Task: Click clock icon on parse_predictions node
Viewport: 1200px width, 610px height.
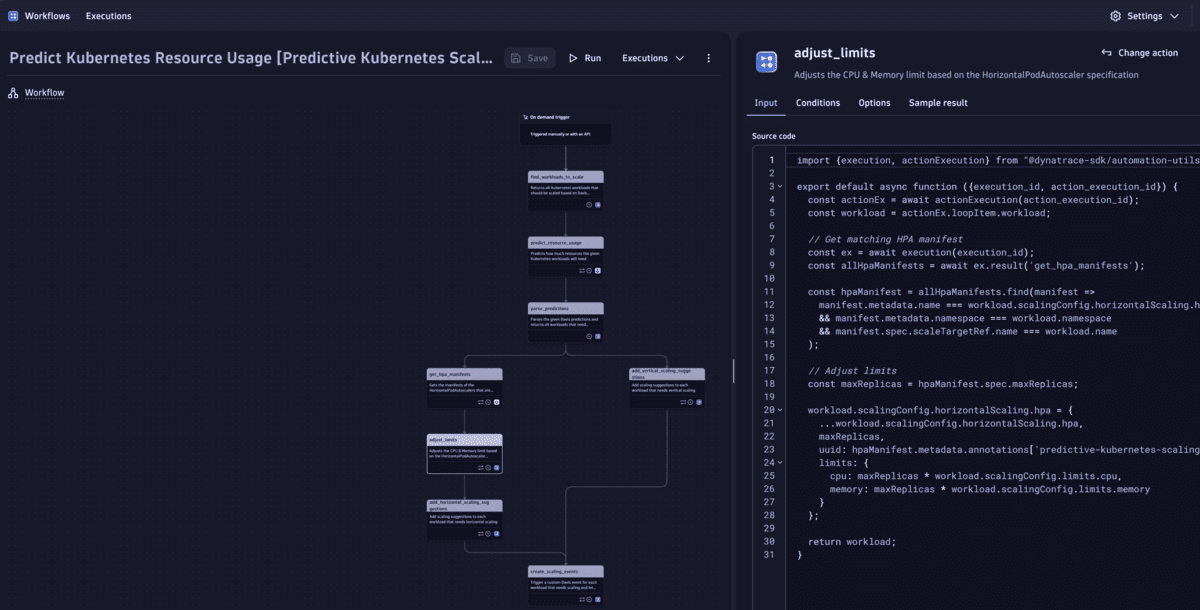Action: (590, 336)
